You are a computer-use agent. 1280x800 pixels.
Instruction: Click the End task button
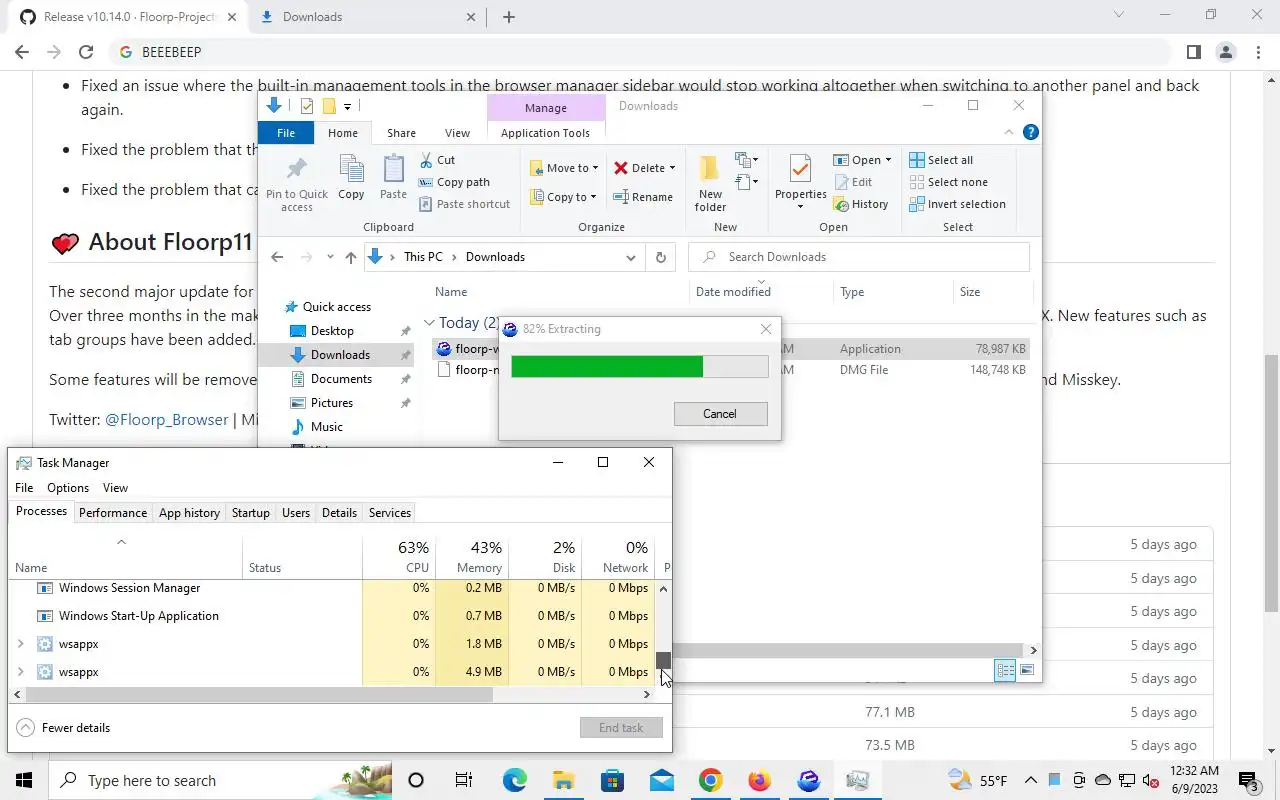(x=621, y=728)
